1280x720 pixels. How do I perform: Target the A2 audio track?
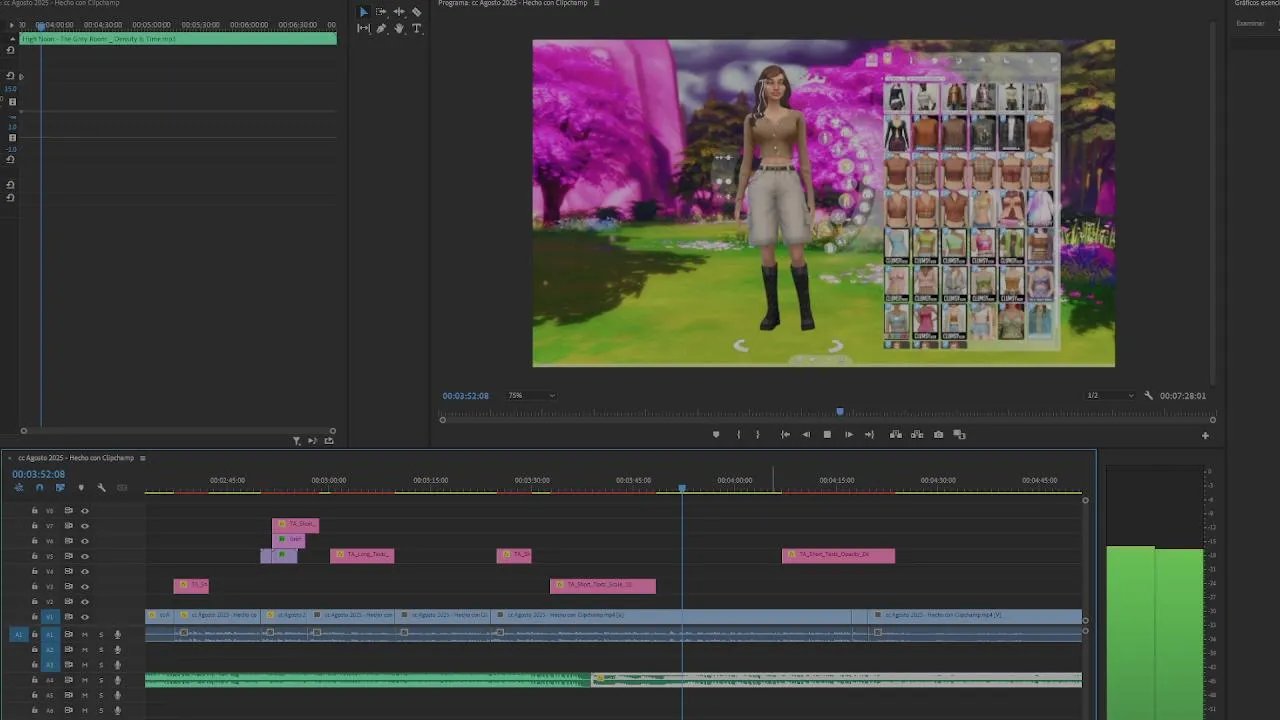(x=50, y=650)
